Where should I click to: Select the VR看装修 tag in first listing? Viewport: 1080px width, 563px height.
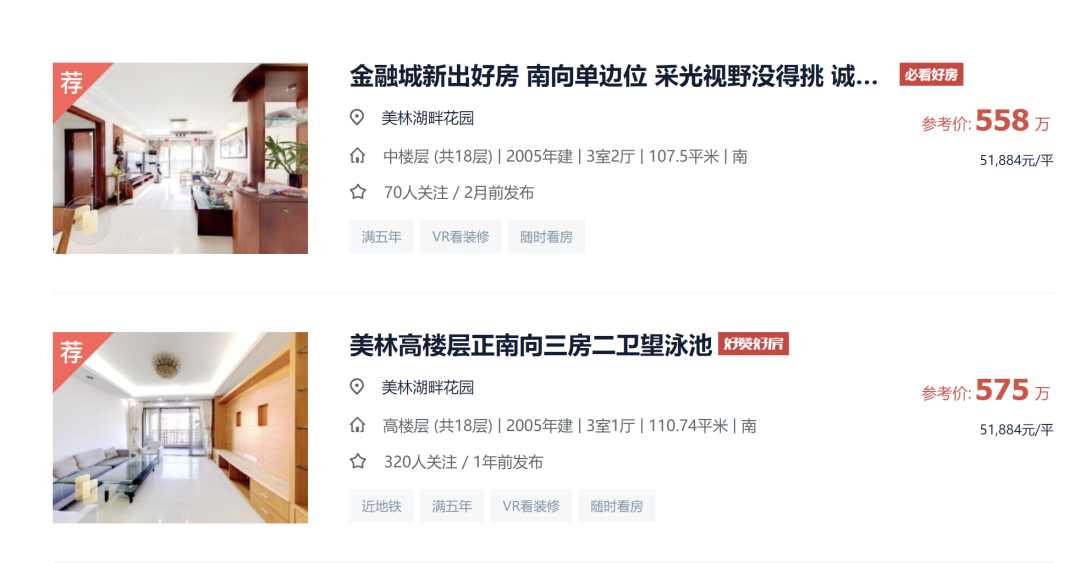tap(460, 237)
